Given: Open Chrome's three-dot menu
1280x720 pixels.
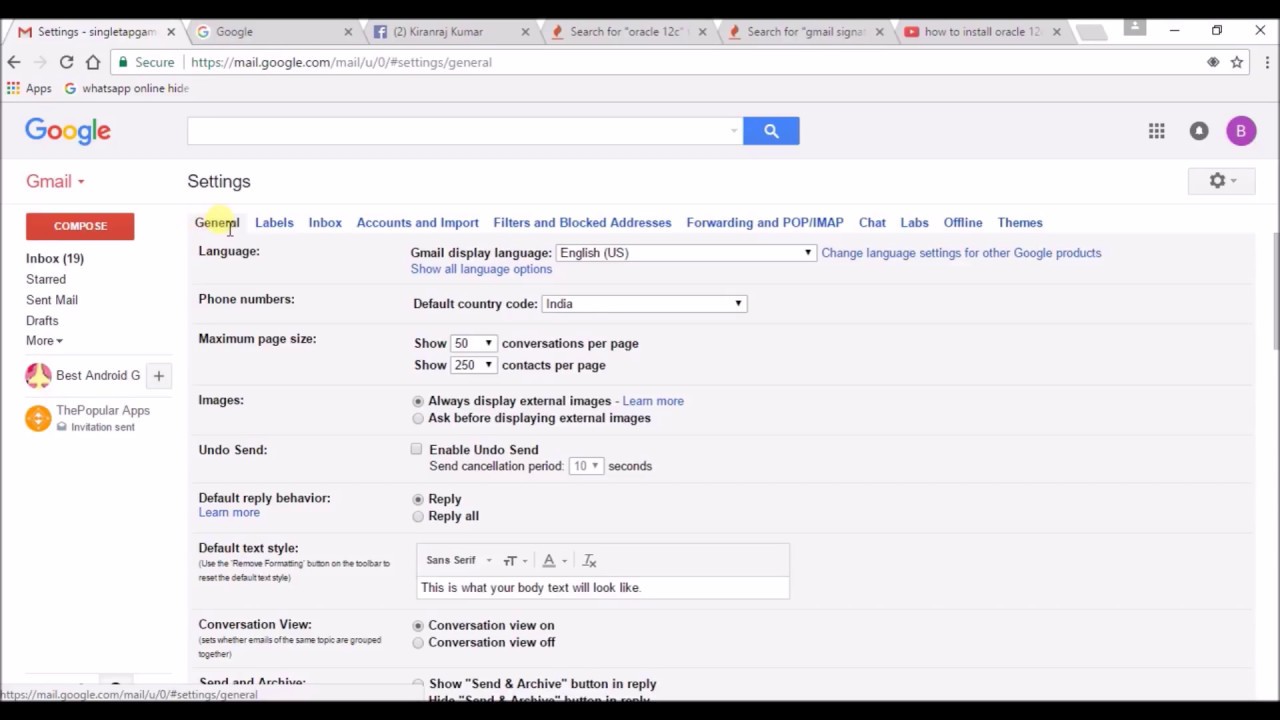Looking at the screenshot, I should click(1266, 62).
